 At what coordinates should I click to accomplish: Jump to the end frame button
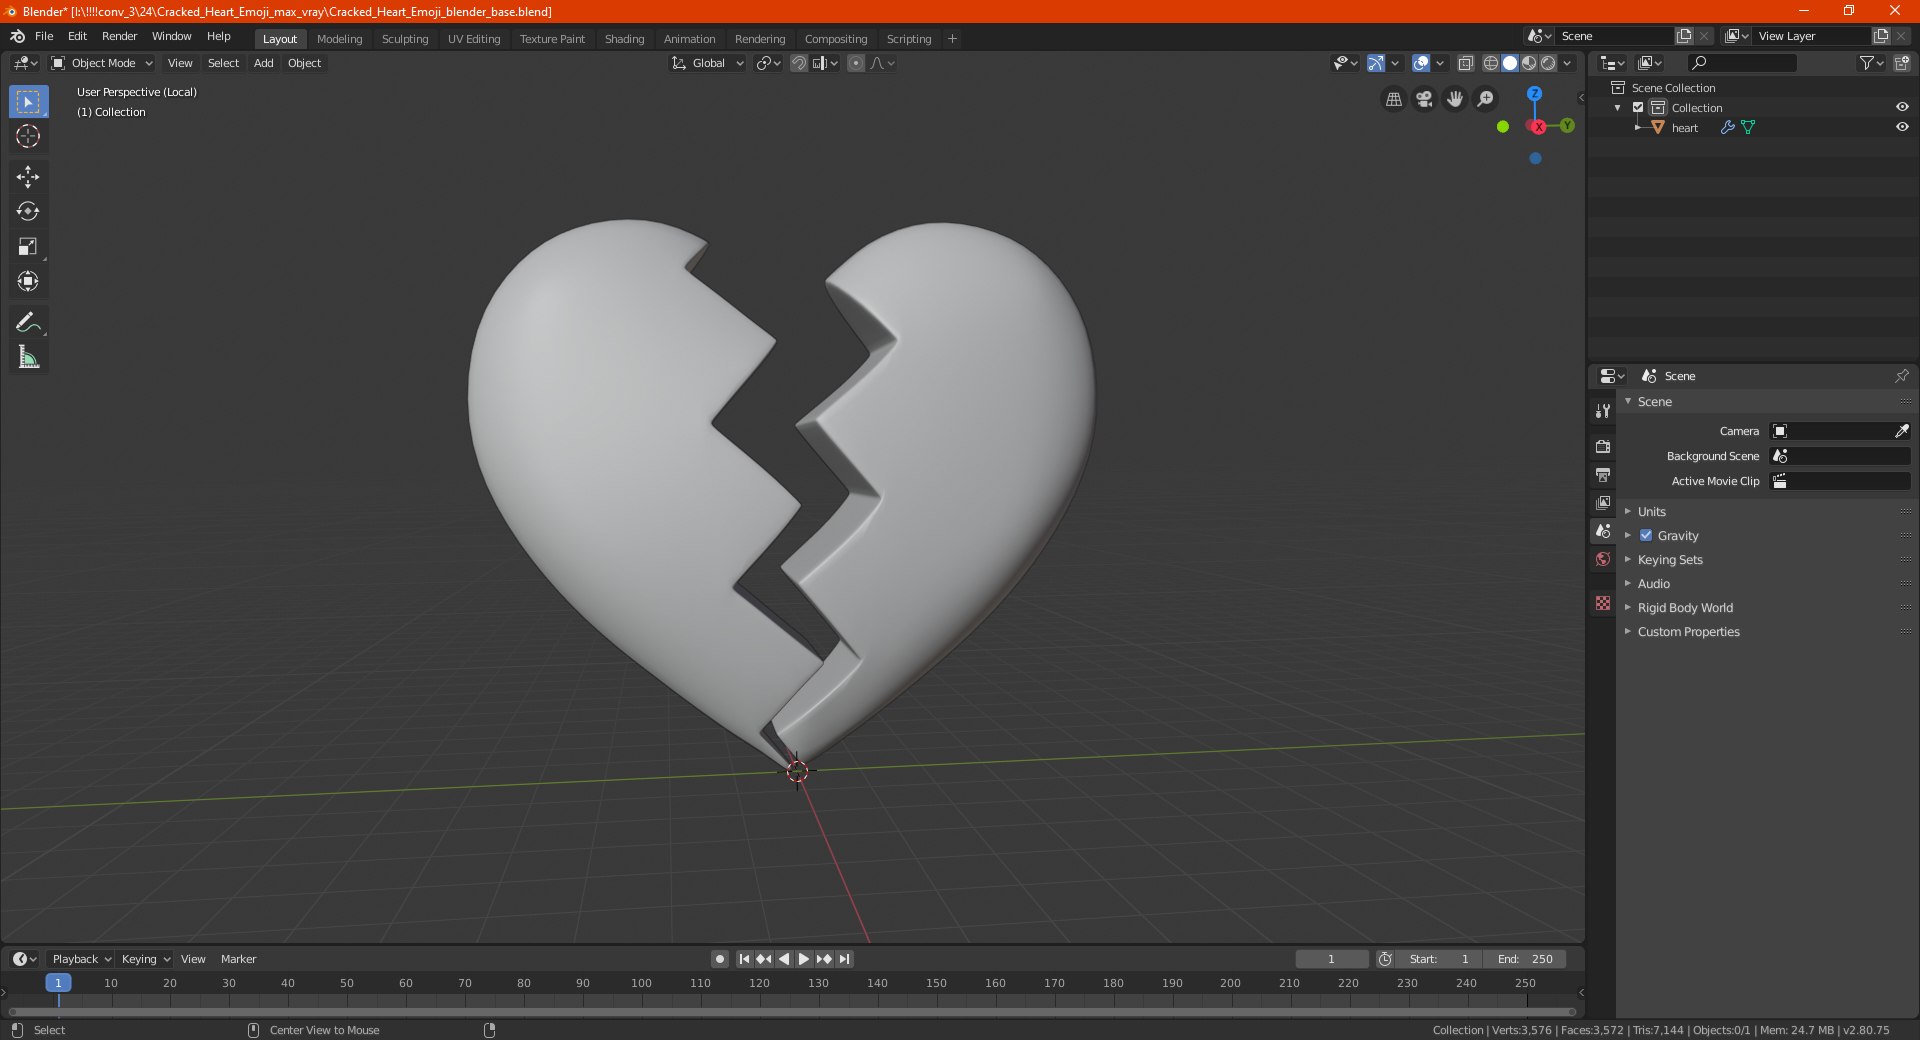coord(844,959)
